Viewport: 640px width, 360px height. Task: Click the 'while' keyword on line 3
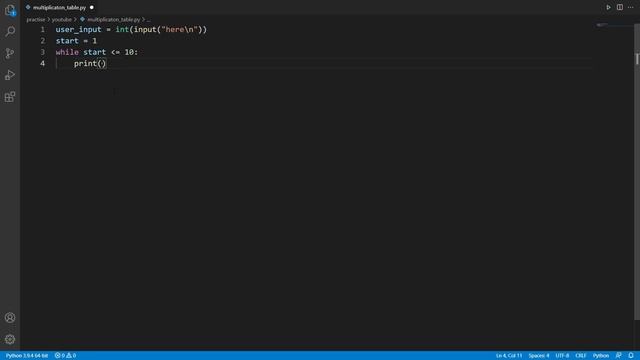67,52
